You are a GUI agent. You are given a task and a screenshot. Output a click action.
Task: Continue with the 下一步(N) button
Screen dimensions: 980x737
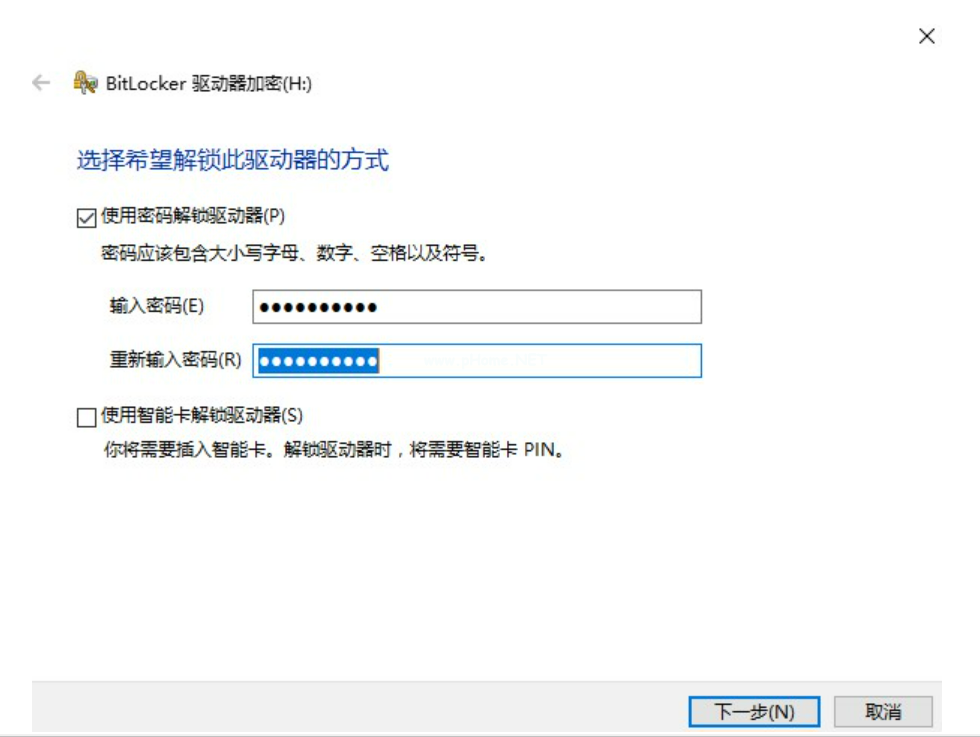point(754,711)
